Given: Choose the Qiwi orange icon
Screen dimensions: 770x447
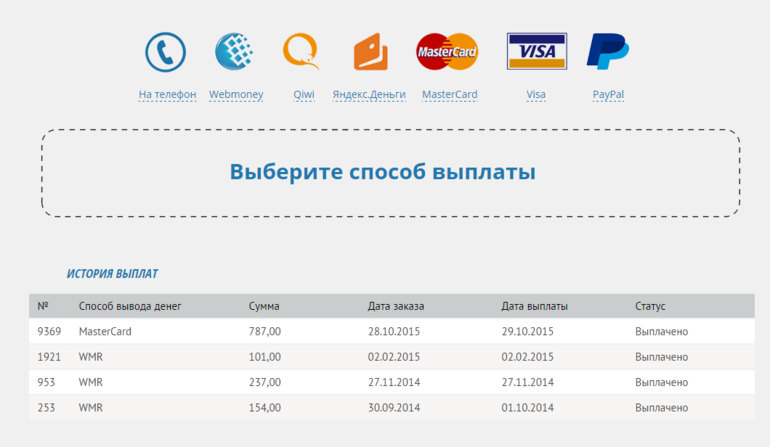Looking at the screenshot, I should (x=301, y=52).
